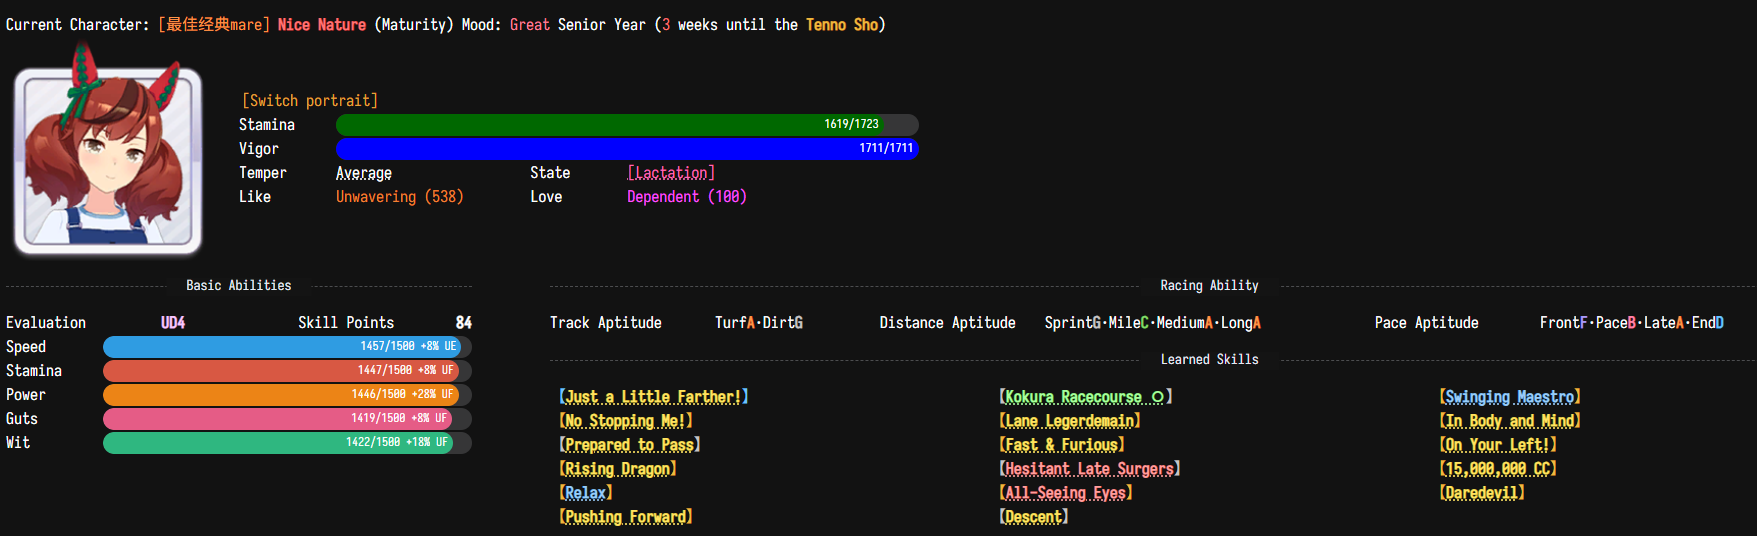Click the 15,000,000 CC skill
1757x536 pixels.
tap(1498, 469)
